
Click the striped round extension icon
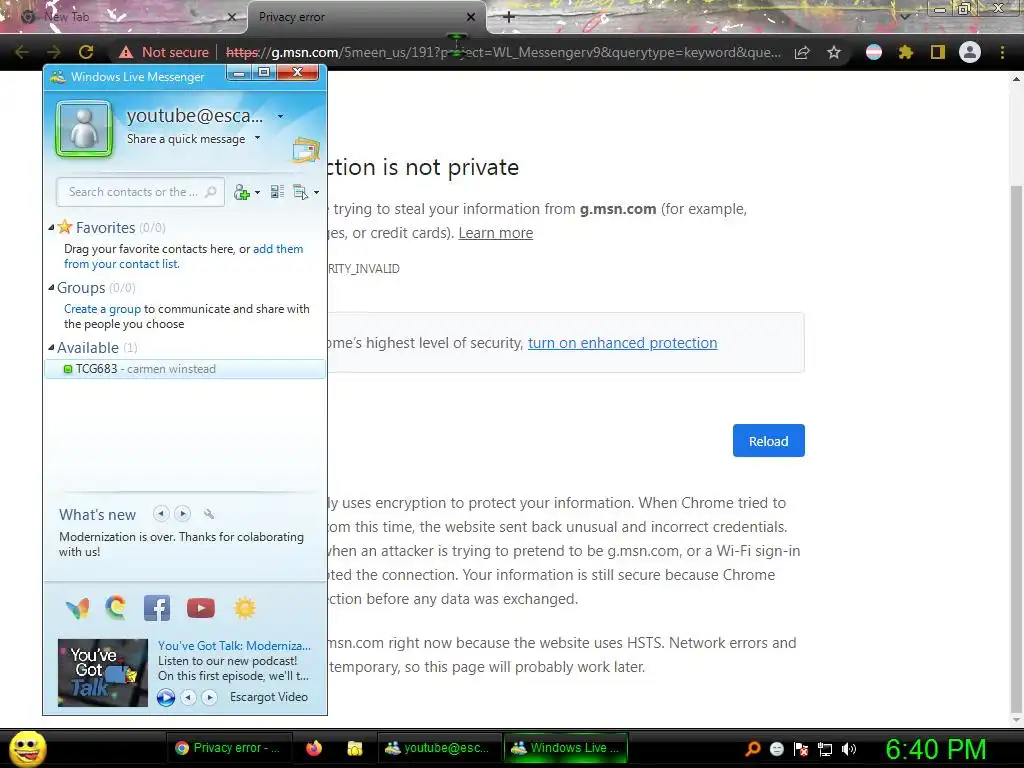point(874,52)
